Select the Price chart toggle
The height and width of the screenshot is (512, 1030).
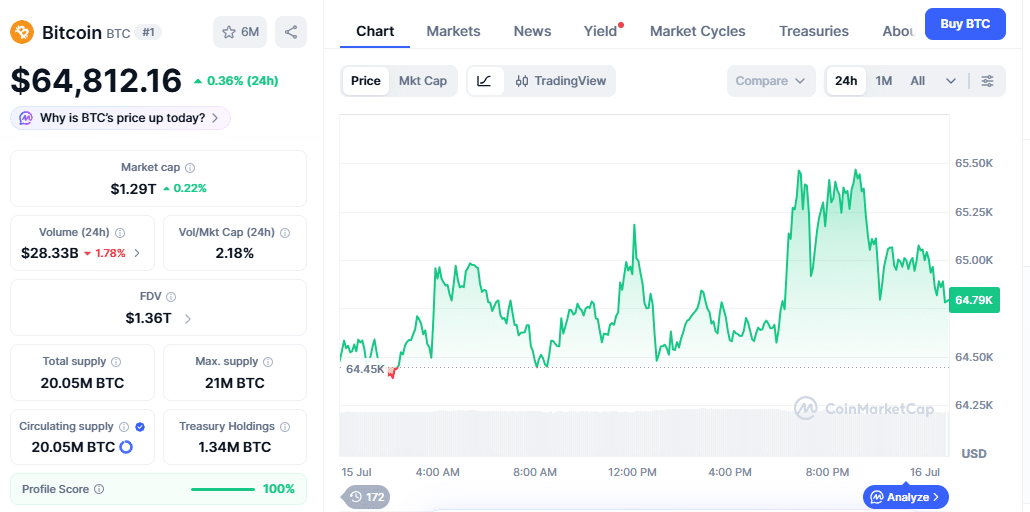click(366, 81)
